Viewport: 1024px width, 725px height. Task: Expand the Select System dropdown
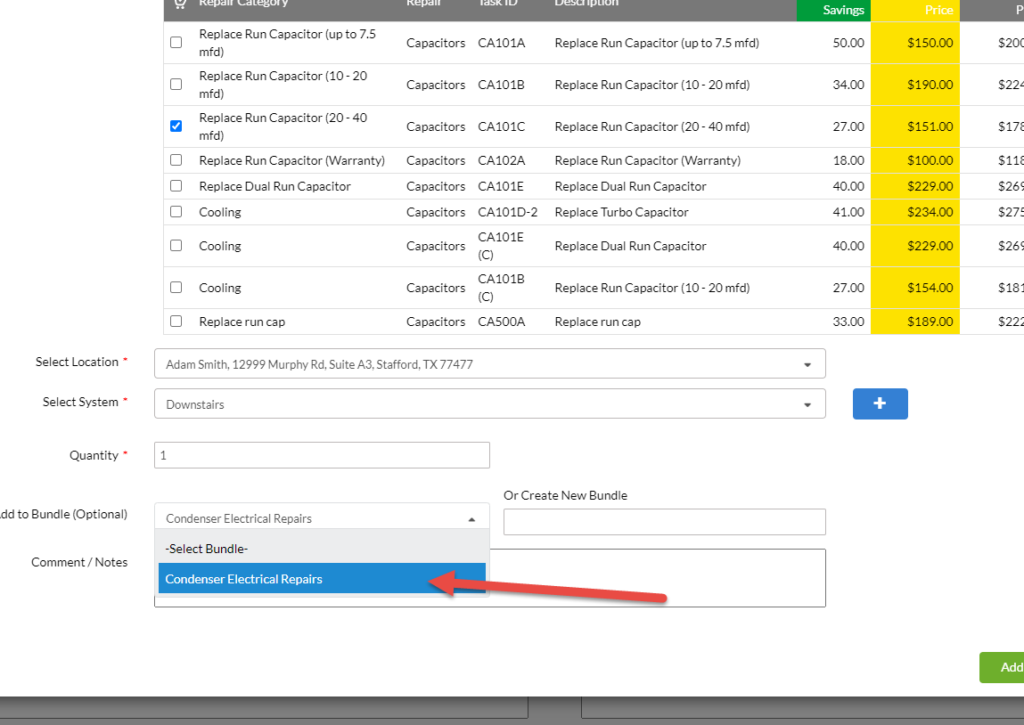(x=489, y=405)
